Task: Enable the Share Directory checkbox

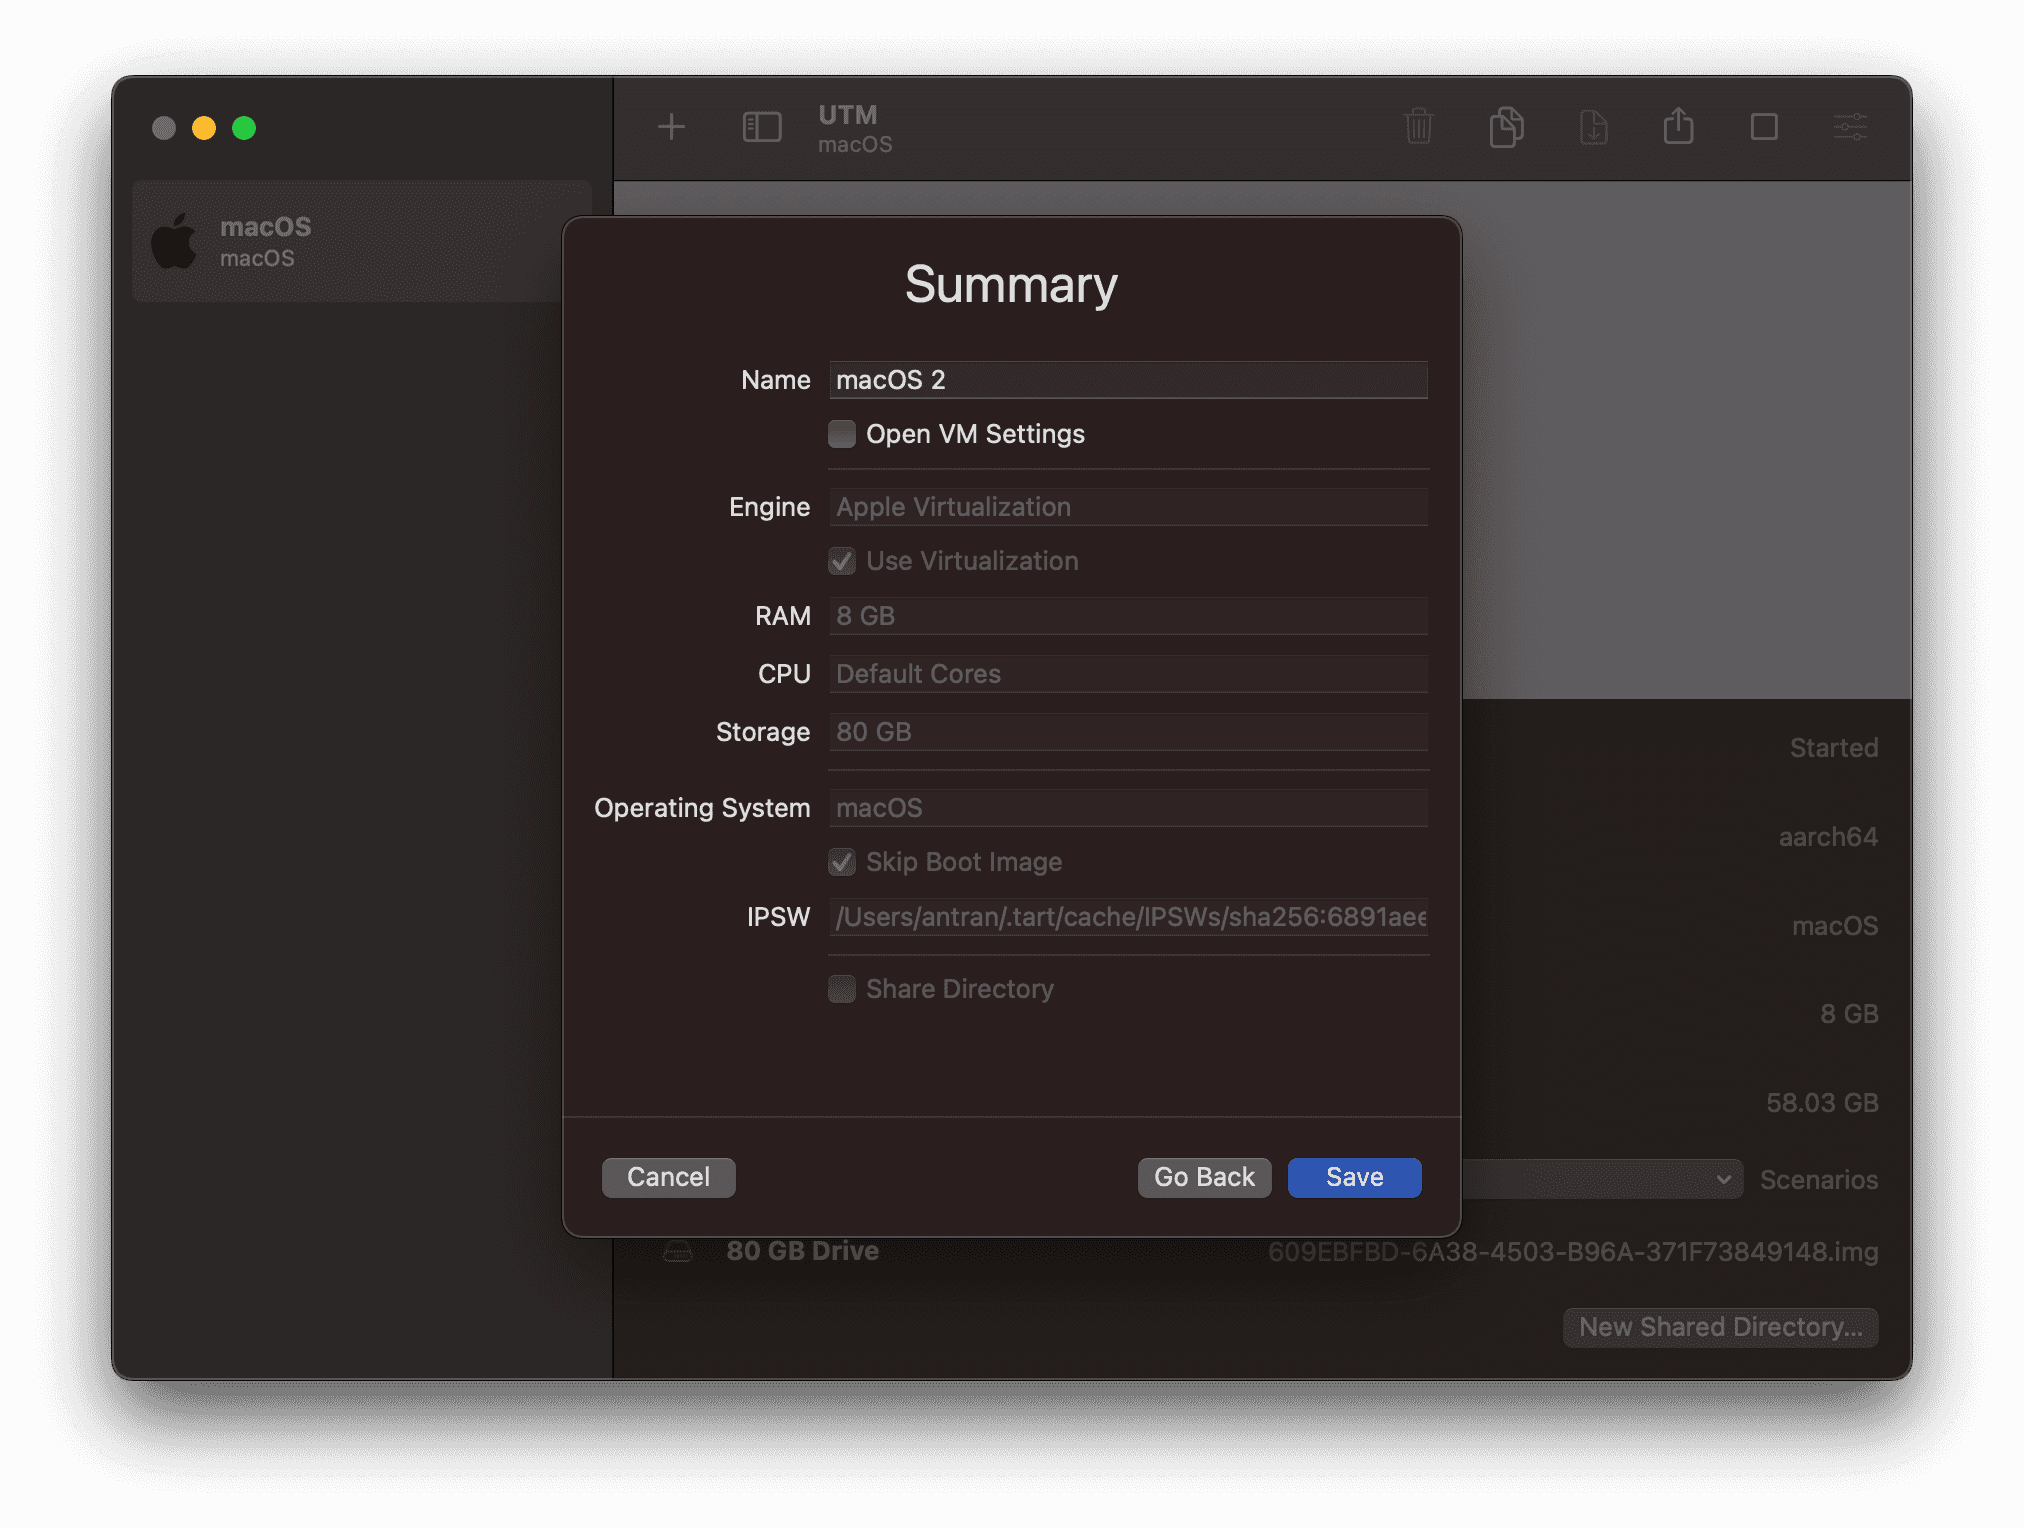Action: 841,989
